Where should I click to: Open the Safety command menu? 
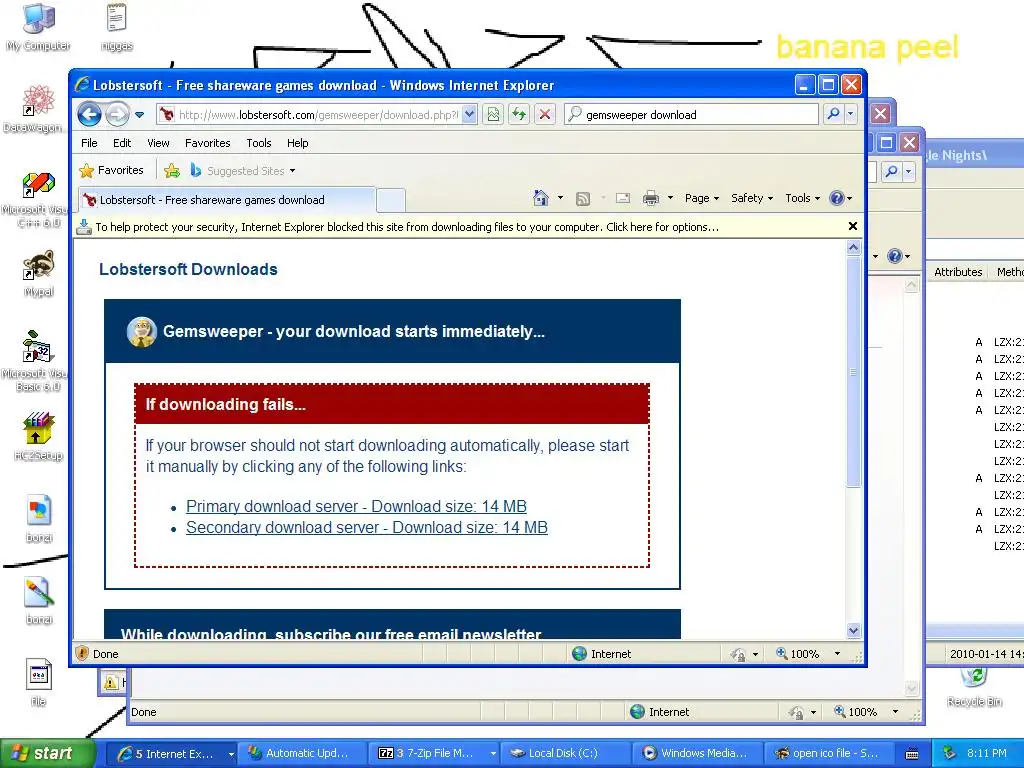[x=752, y=198]
